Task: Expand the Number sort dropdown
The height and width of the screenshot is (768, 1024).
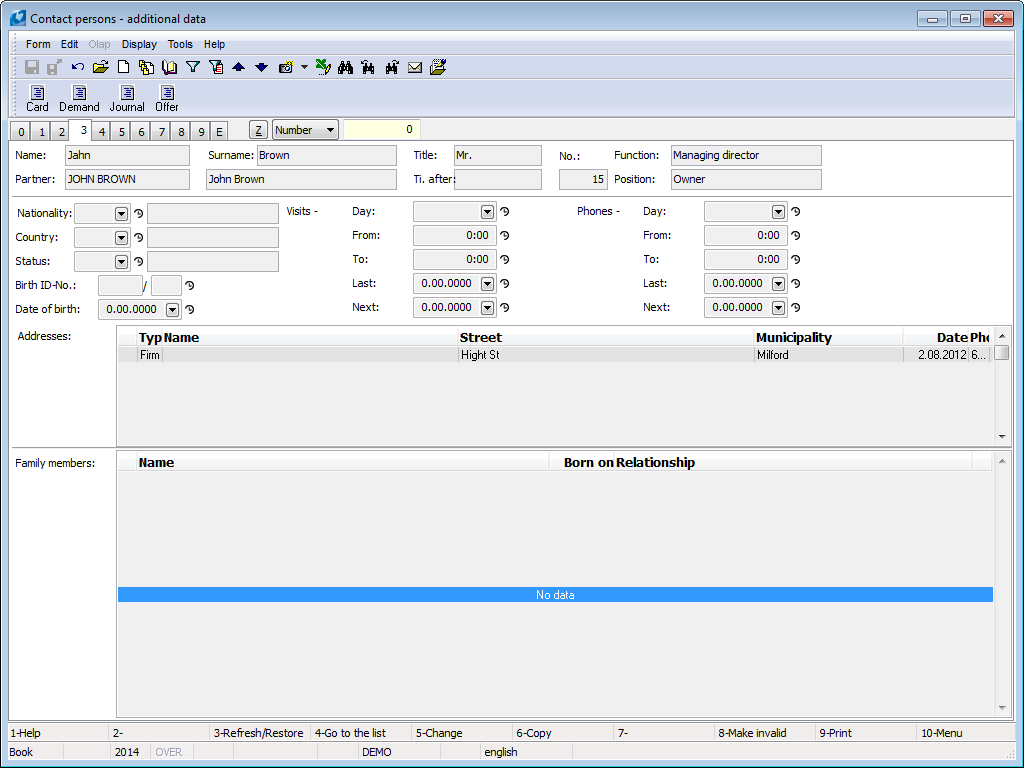Action: (330, 130)
